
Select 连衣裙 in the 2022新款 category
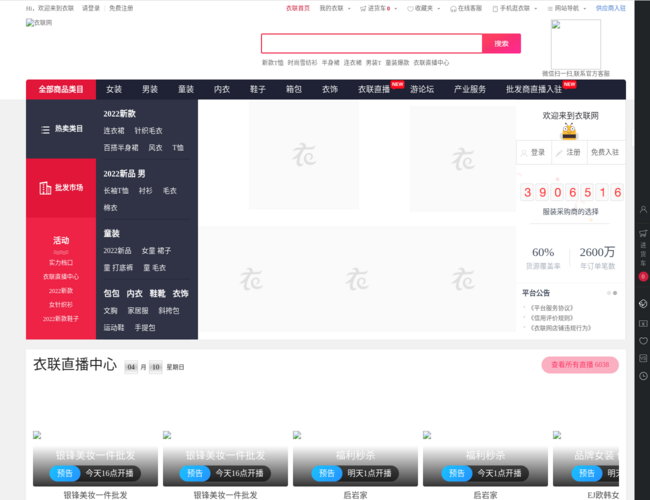pyautogui.click(x=114, y=130)
